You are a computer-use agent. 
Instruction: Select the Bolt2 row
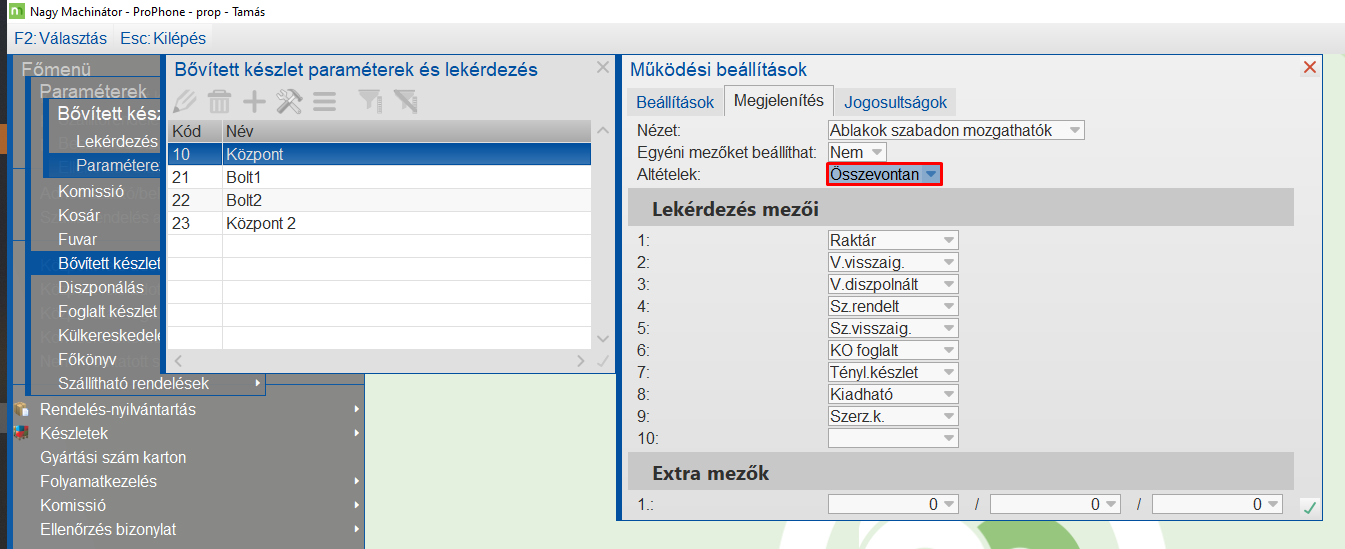coord(380,200)
